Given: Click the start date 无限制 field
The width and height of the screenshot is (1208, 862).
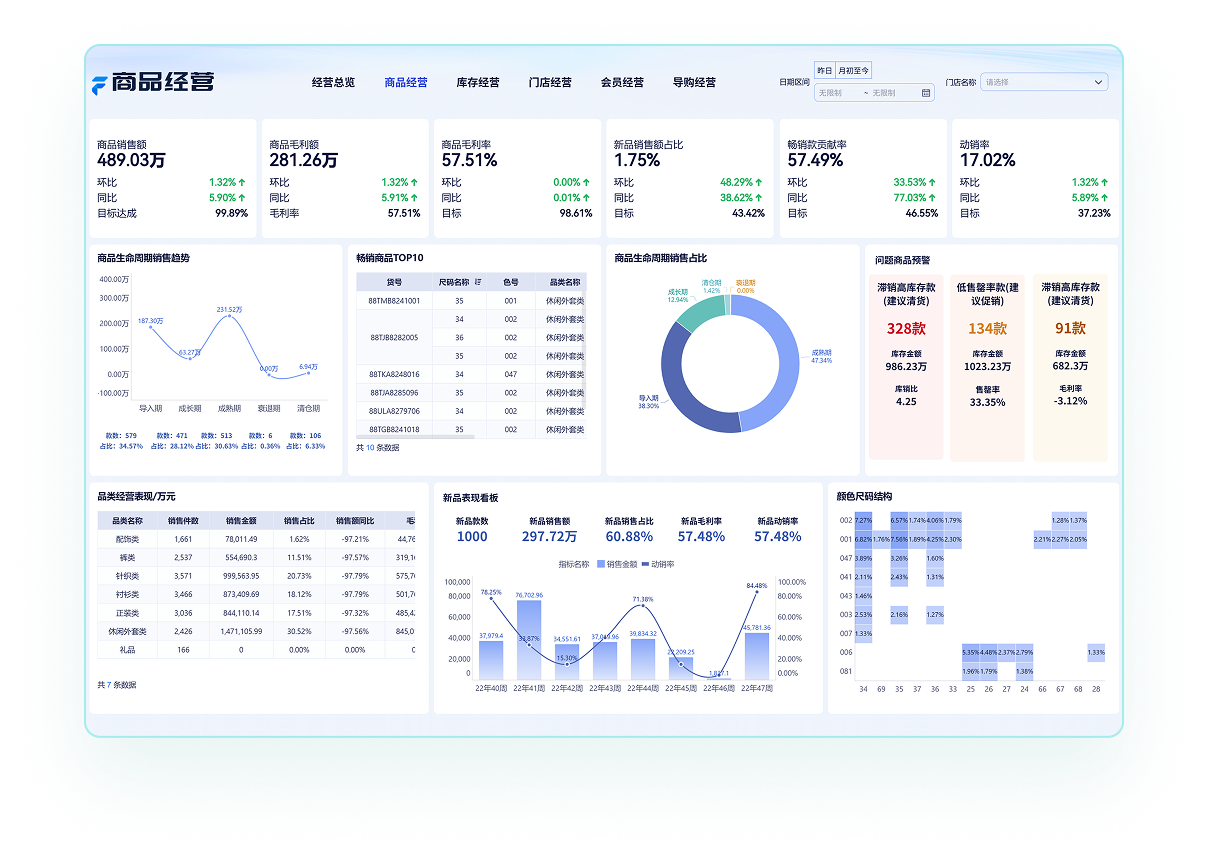Looking at the screenshot, I should [830, 93].
